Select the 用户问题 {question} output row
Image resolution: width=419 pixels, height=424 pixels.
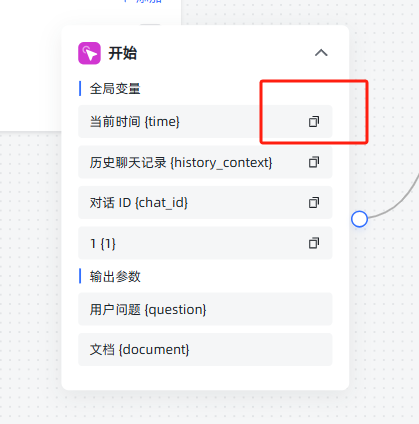[x=205, y=309]
